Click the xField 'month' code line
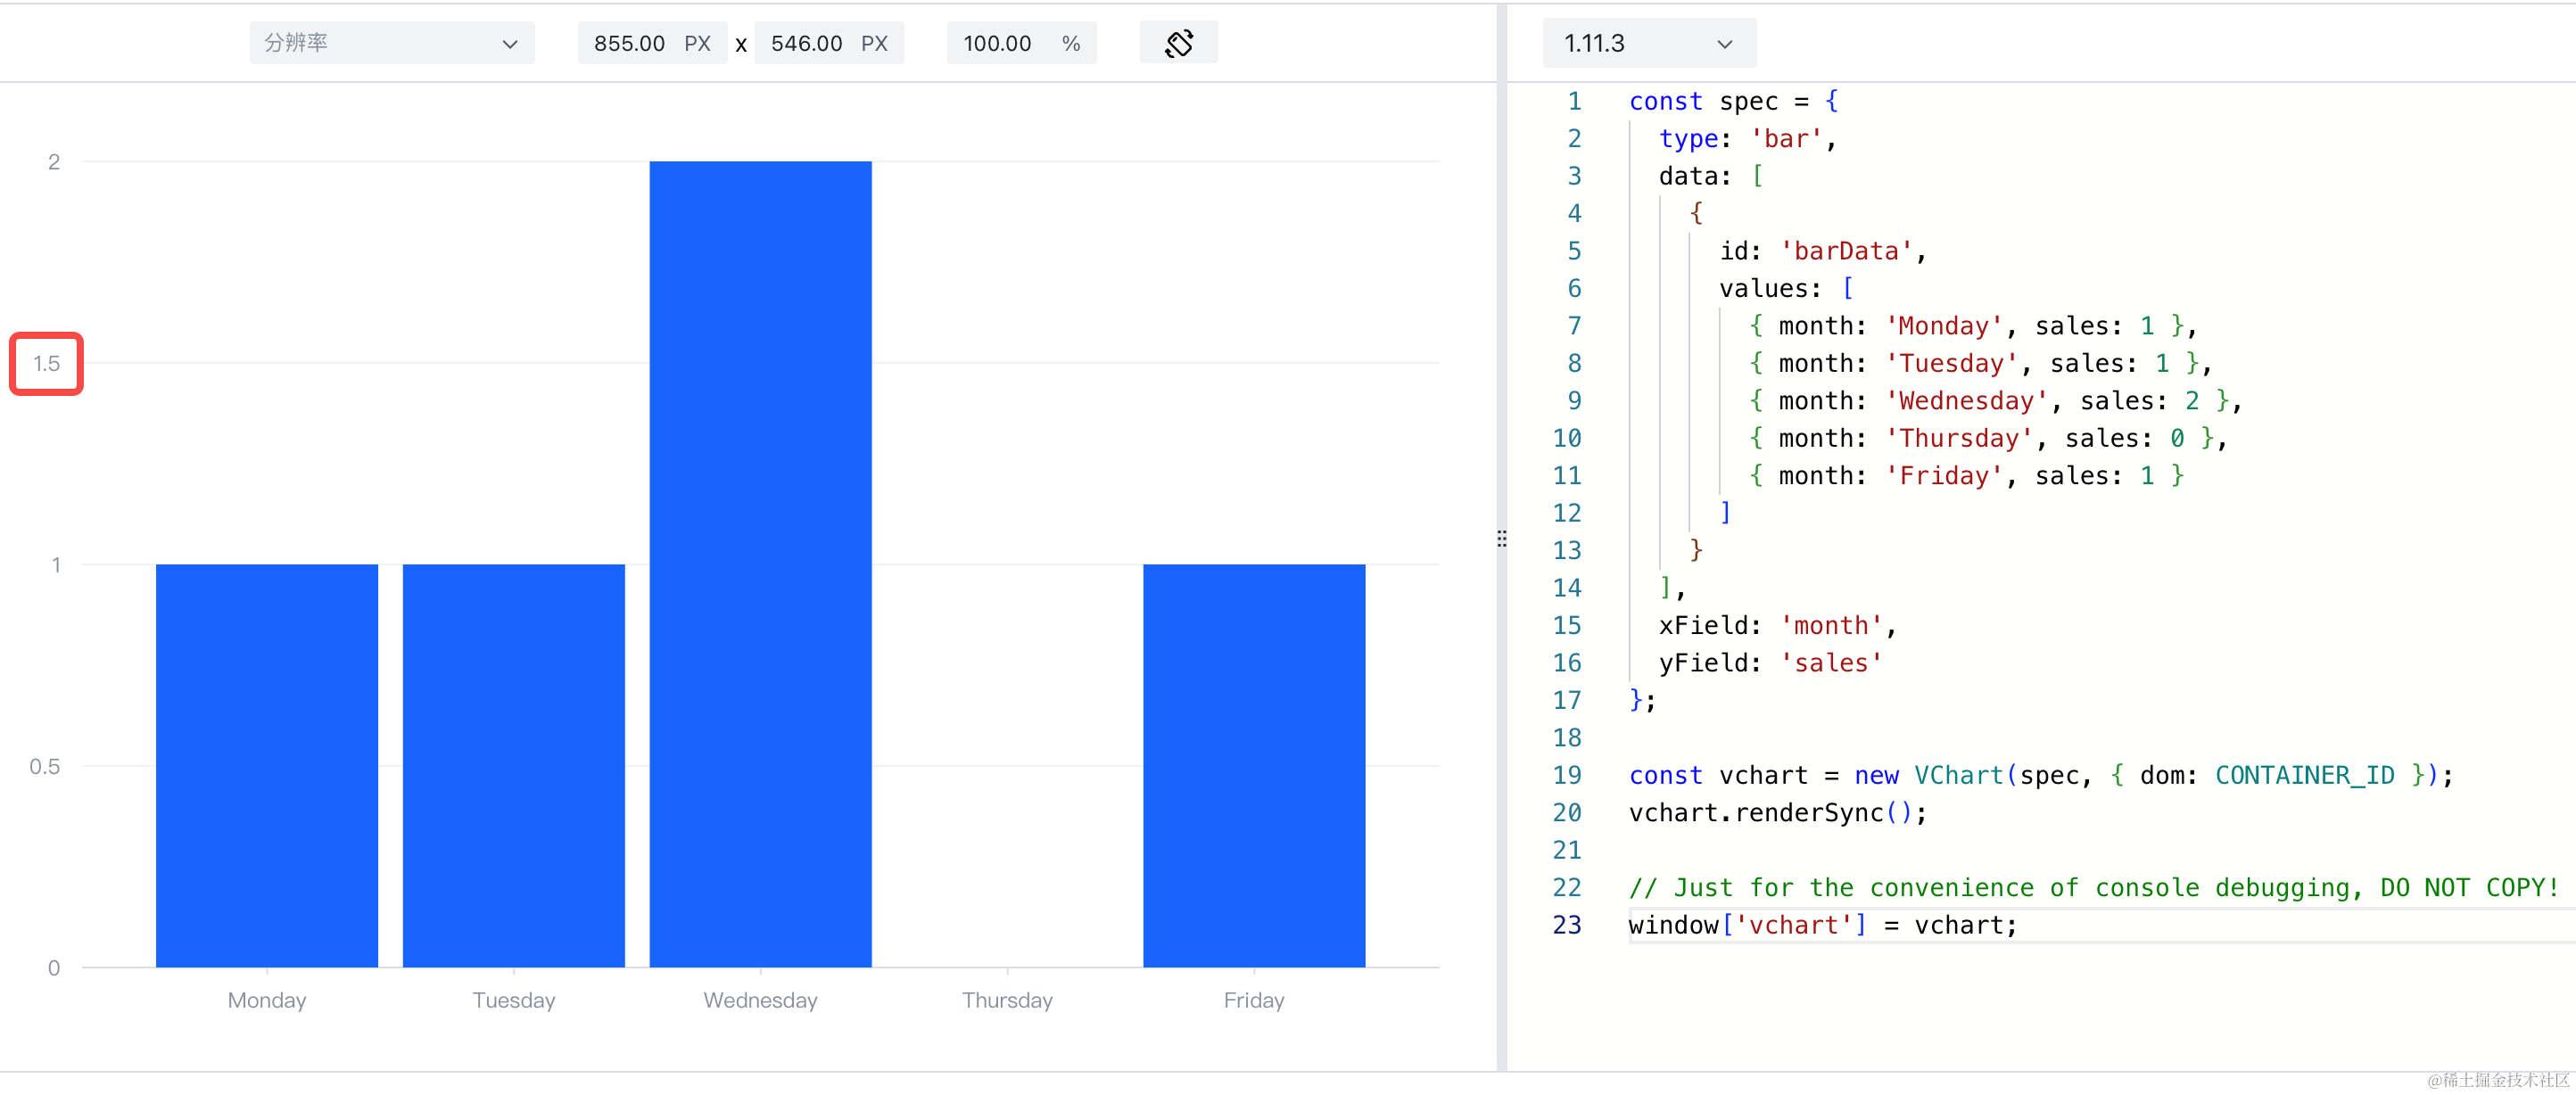The width and height of the screenshot is (2576, 1095). [1777, 626]
